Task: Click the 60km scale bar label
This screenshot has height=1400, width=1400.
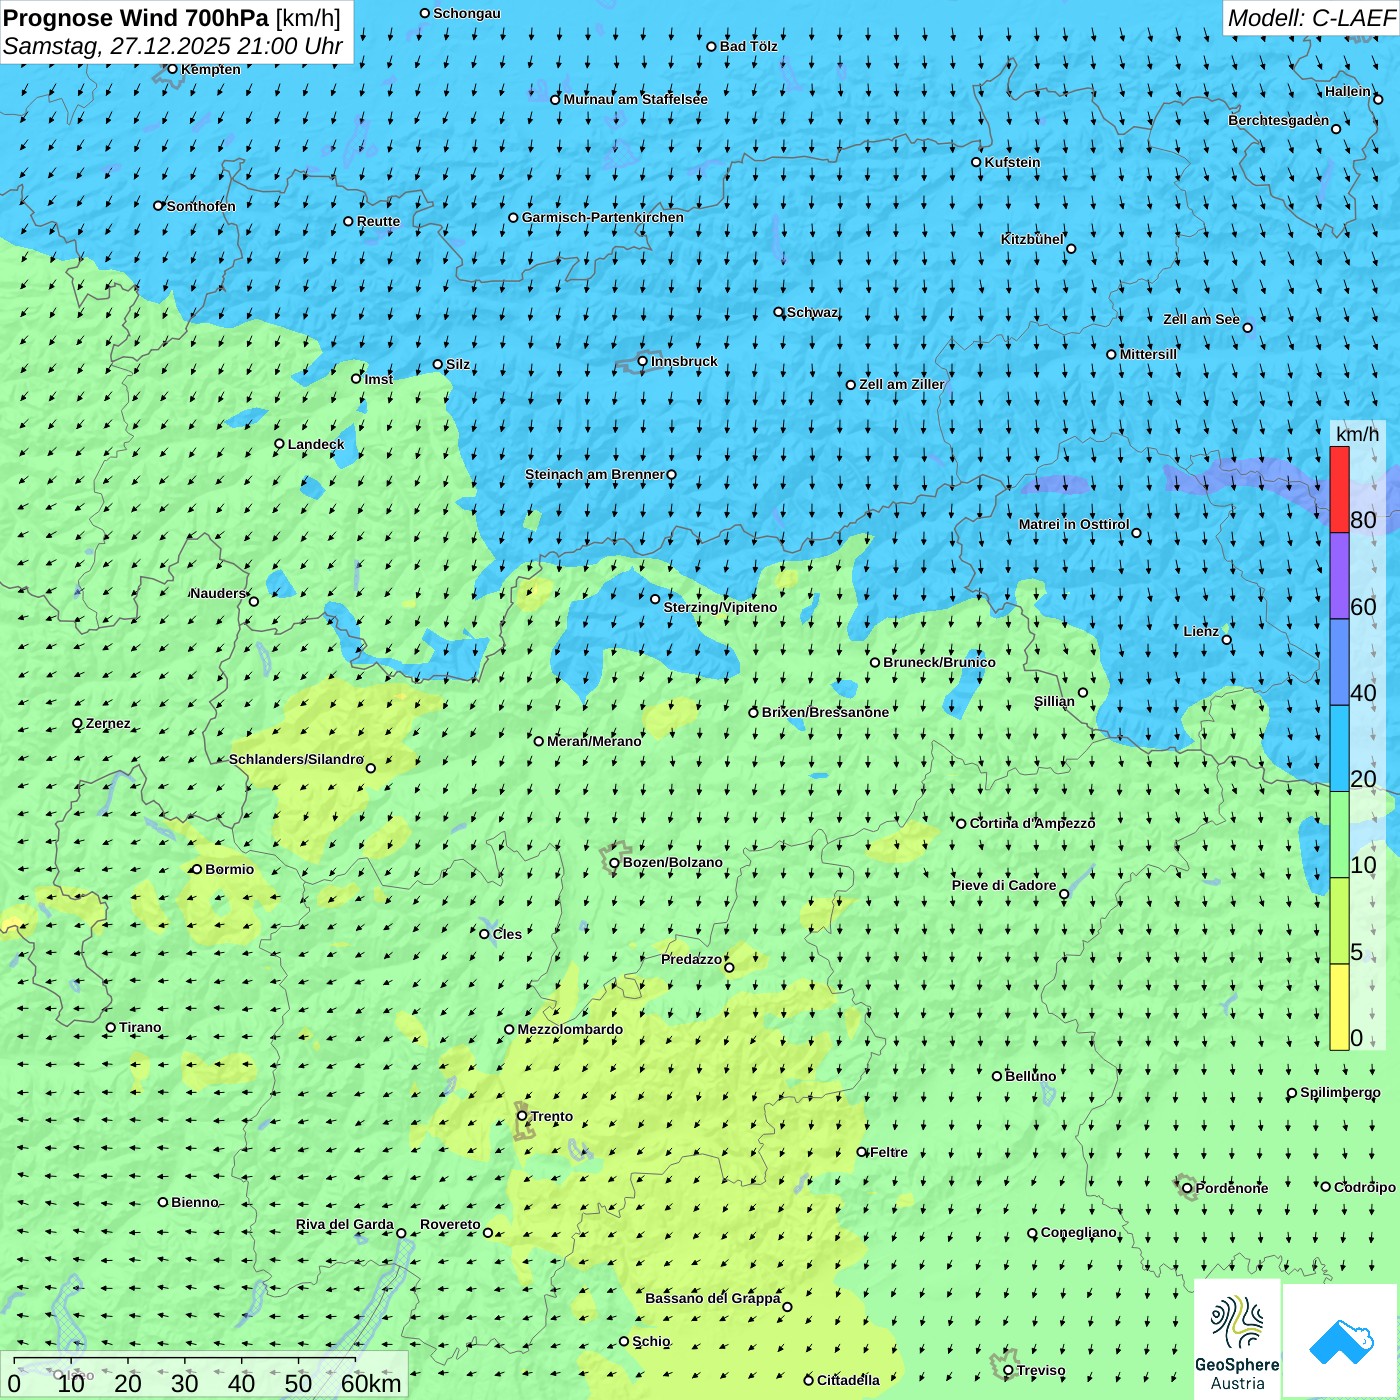Action: pyautogui.click(x=371, y=1384)
